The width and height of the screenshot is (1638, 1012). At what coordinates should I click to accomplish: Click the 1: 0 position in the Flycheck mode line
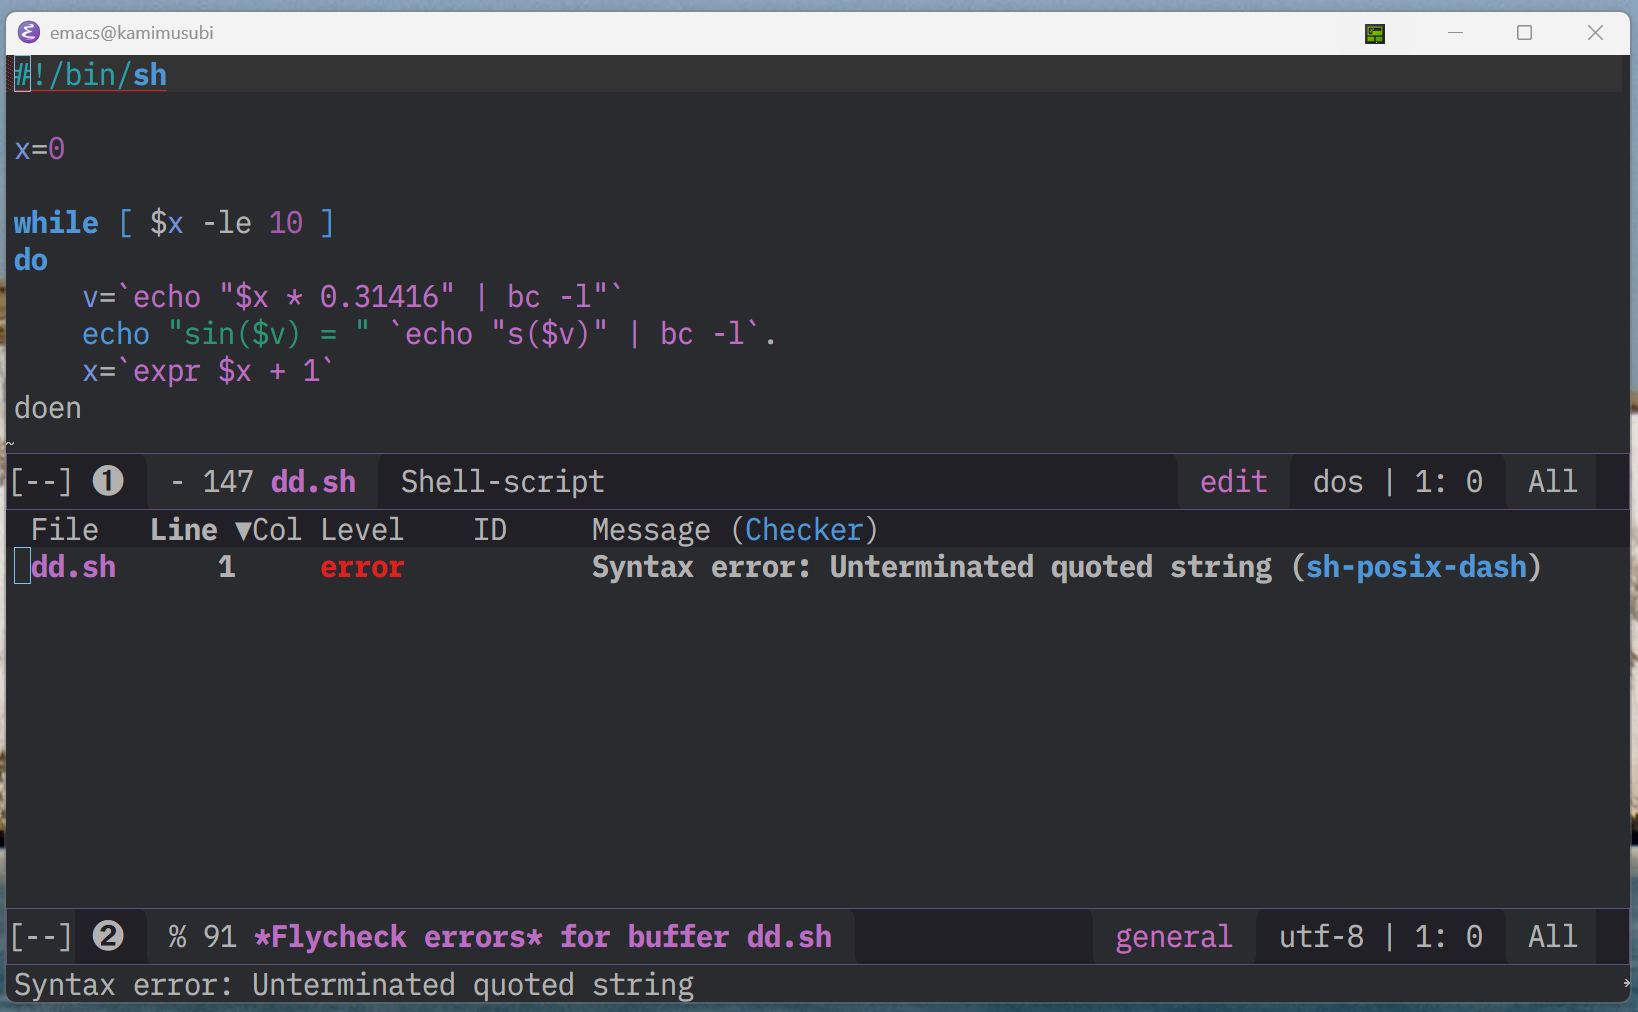(1448, 937)
